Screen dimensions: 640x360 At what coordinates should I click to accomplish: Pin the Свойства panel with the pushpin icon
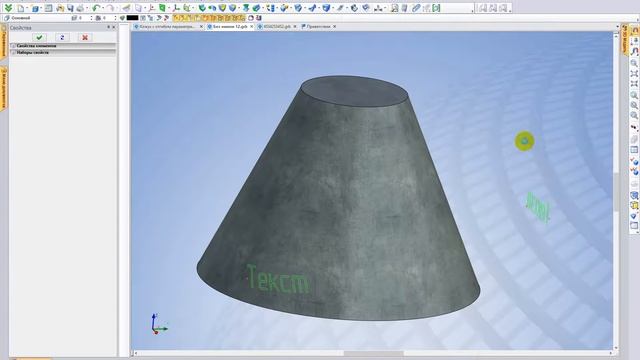pos(109,27)
